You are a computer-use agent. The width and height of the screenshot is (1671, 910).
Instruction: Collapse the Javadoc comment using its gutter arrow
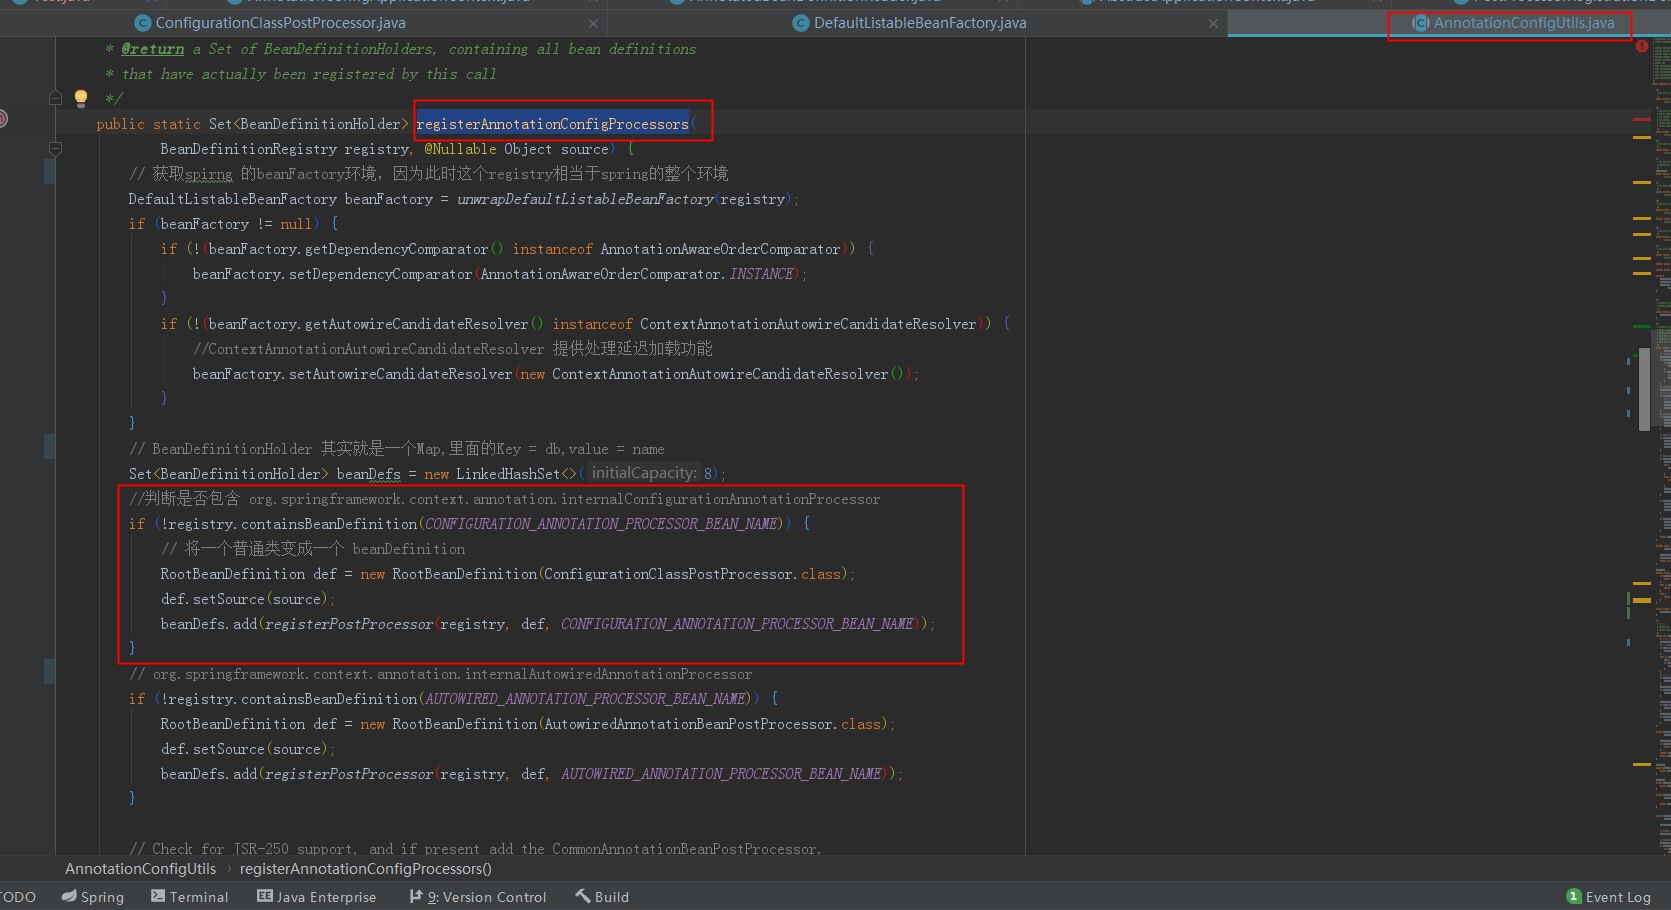click(x=55, y=97)
